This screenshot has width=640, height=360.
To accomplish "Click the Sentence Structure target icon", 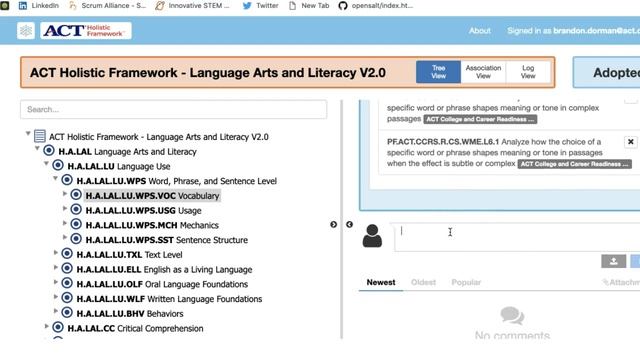I will click(76, 239).
